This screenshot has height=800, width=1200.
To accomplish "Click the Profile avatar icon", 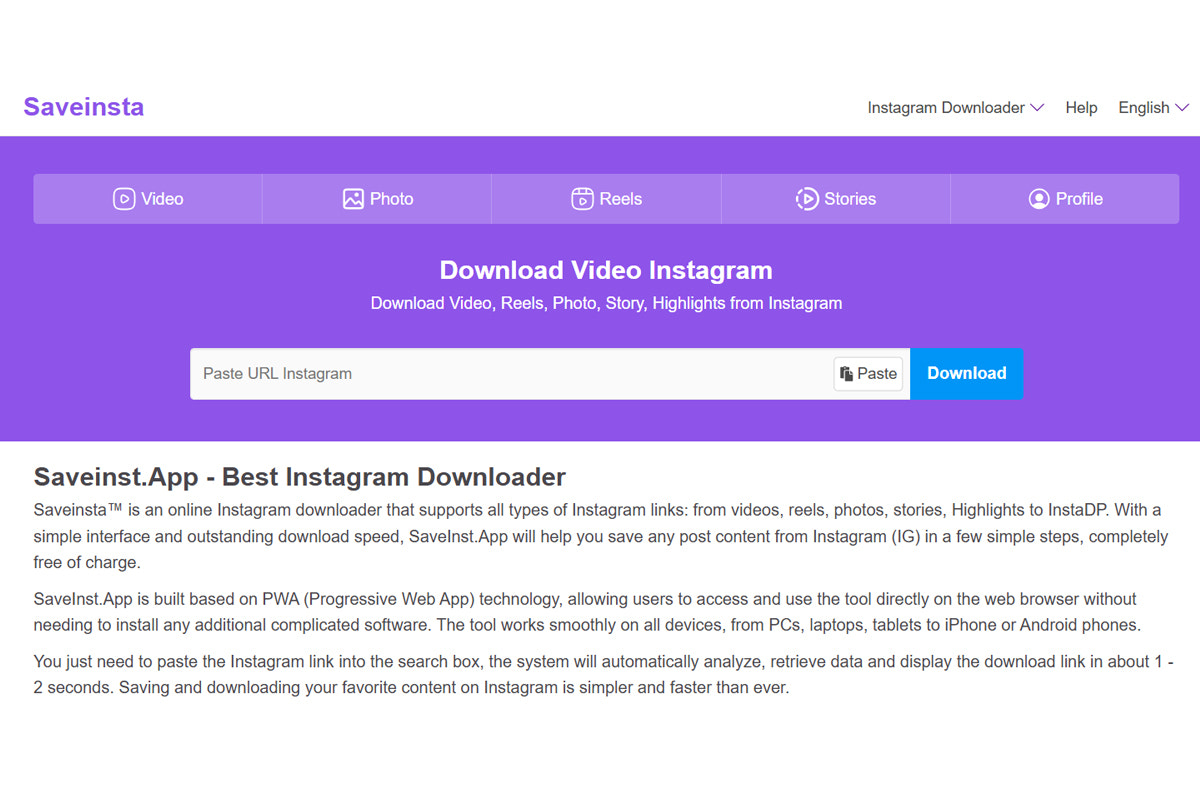I will [1039, 199].
